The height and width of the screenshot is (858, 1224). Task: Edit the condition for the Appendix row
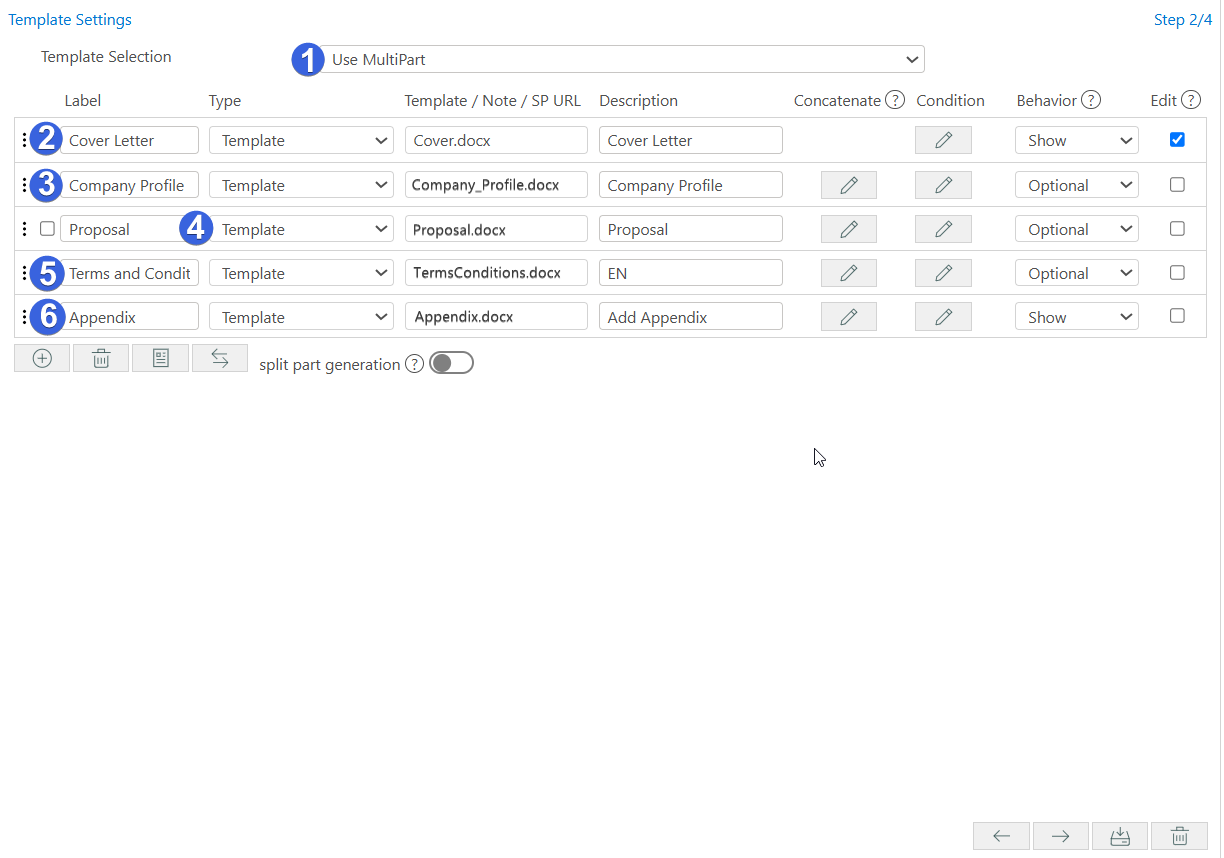click(x=943, y=317)
